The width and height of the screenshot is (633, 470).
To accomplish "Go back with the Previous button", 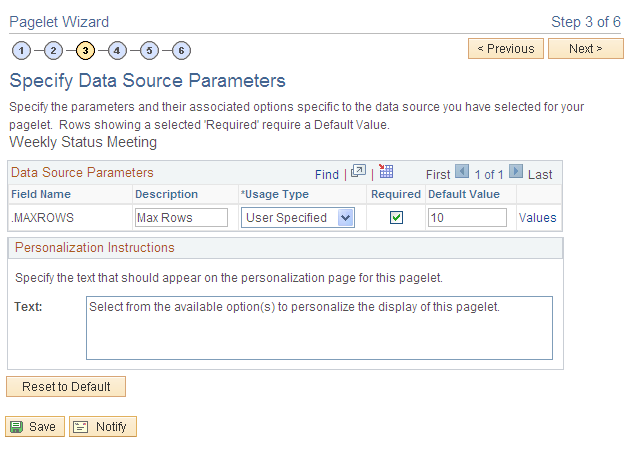I will pos(505,49).
